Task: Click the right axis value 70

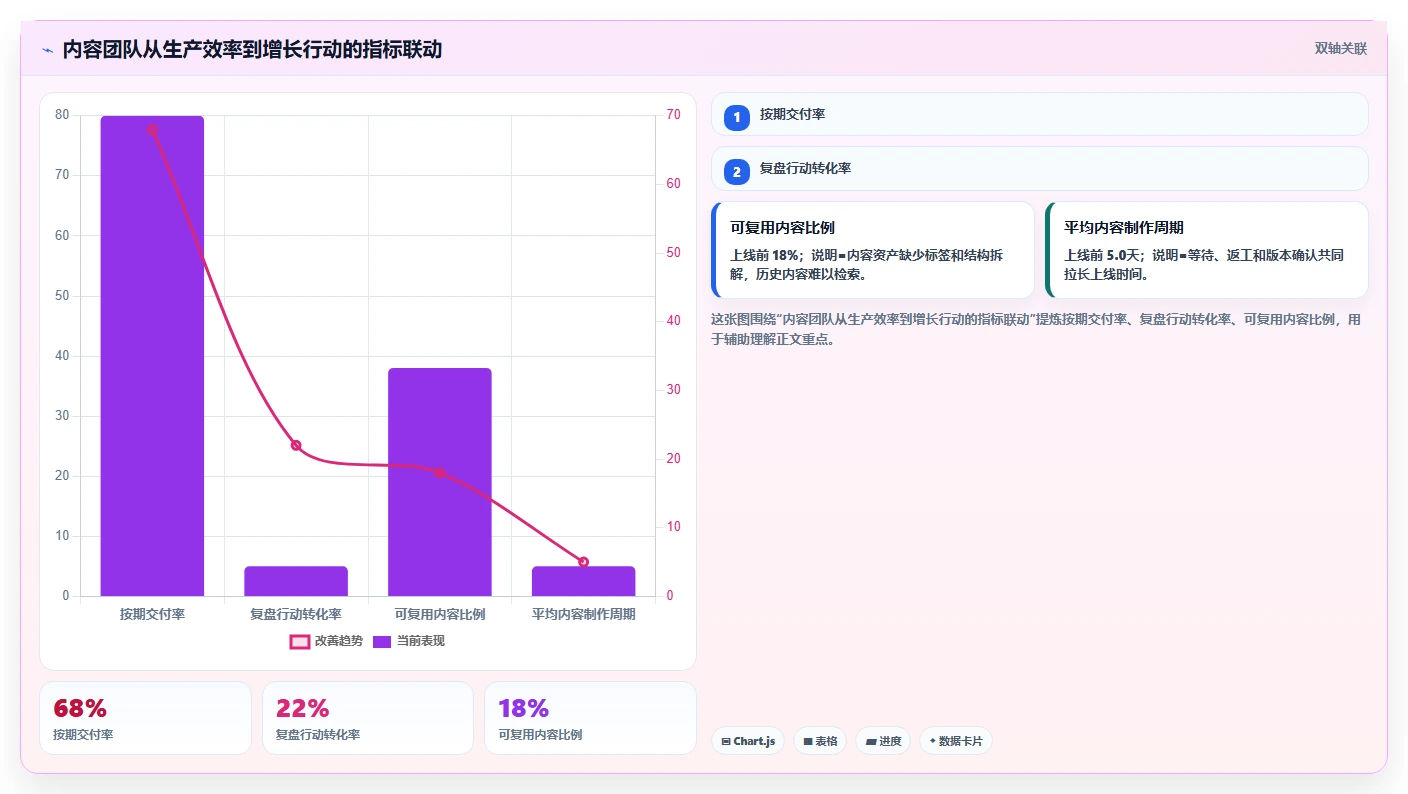Action: point(674,115)
